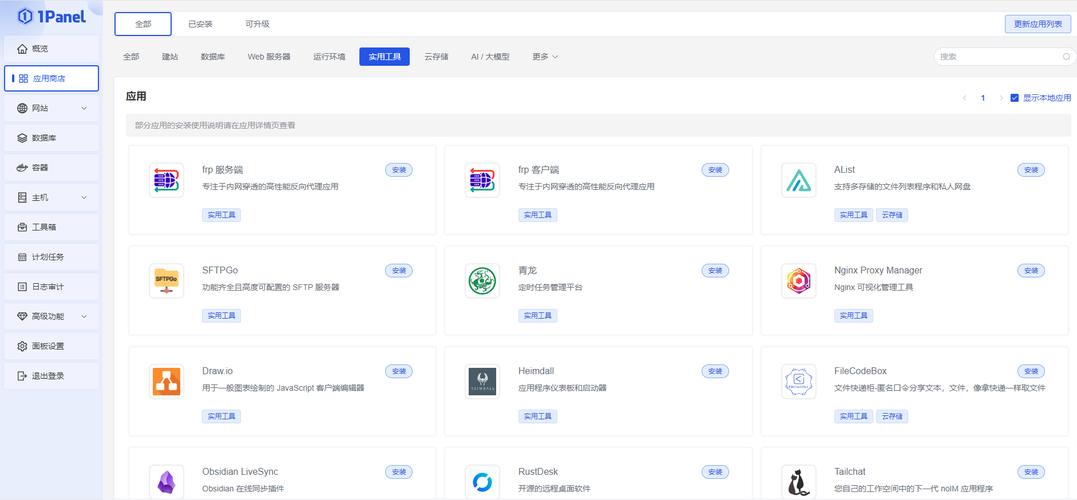Open 容器 in the sidebar

pos(51,167)
